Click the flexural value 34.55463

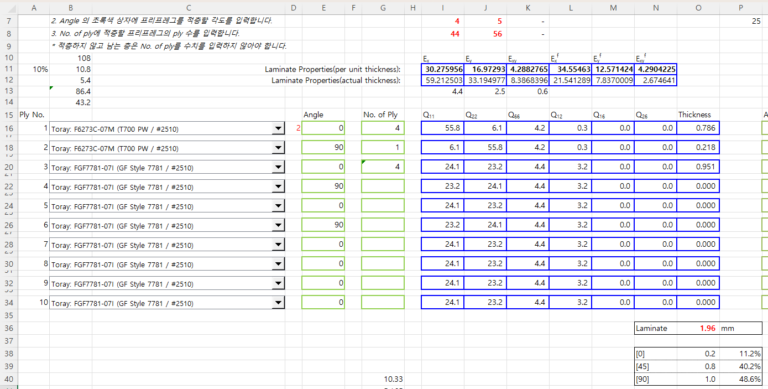point(571,70)
